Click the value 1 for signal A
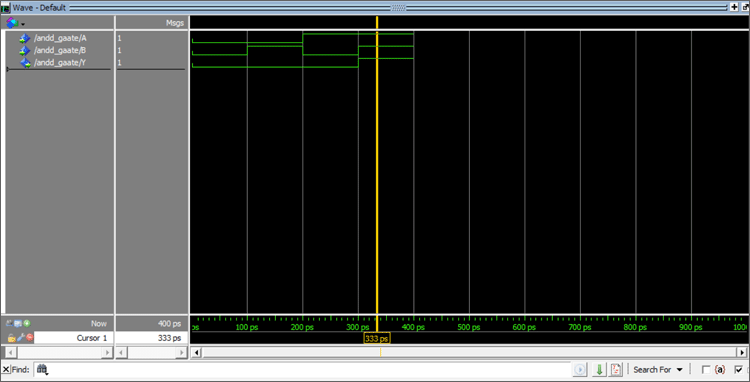 tap(120, 38)
